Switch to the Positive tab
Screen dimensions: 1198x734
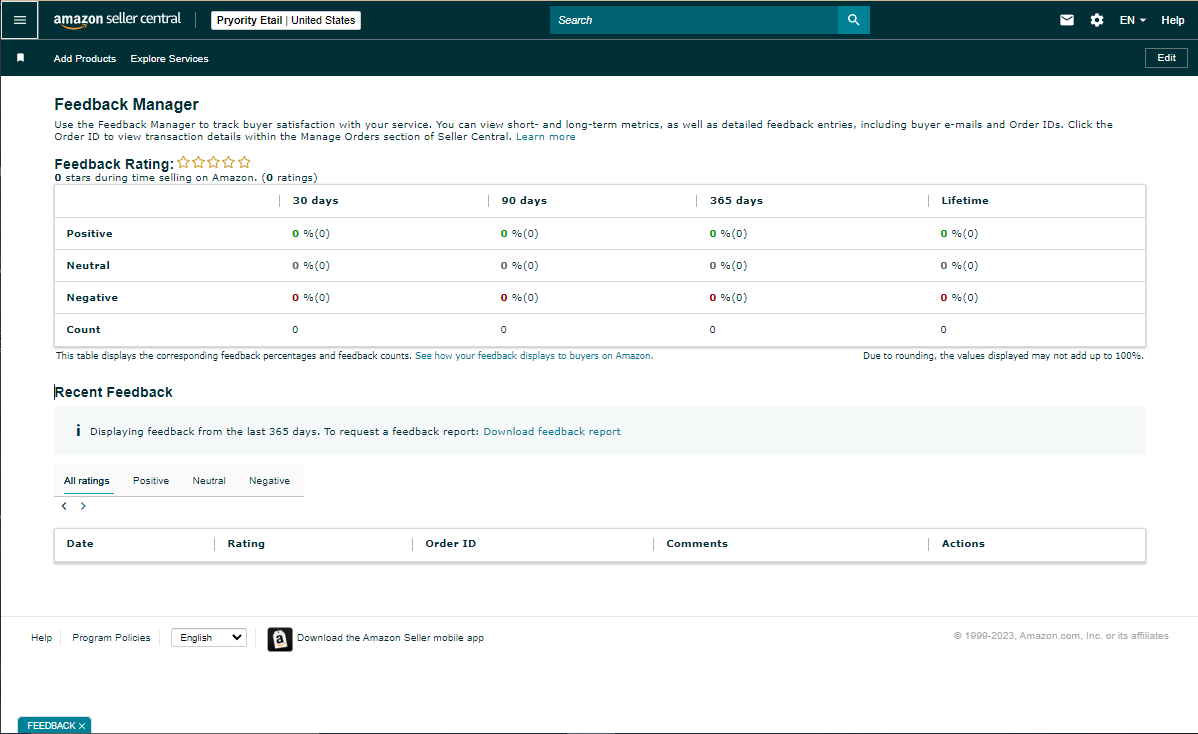tap(151, 480)
